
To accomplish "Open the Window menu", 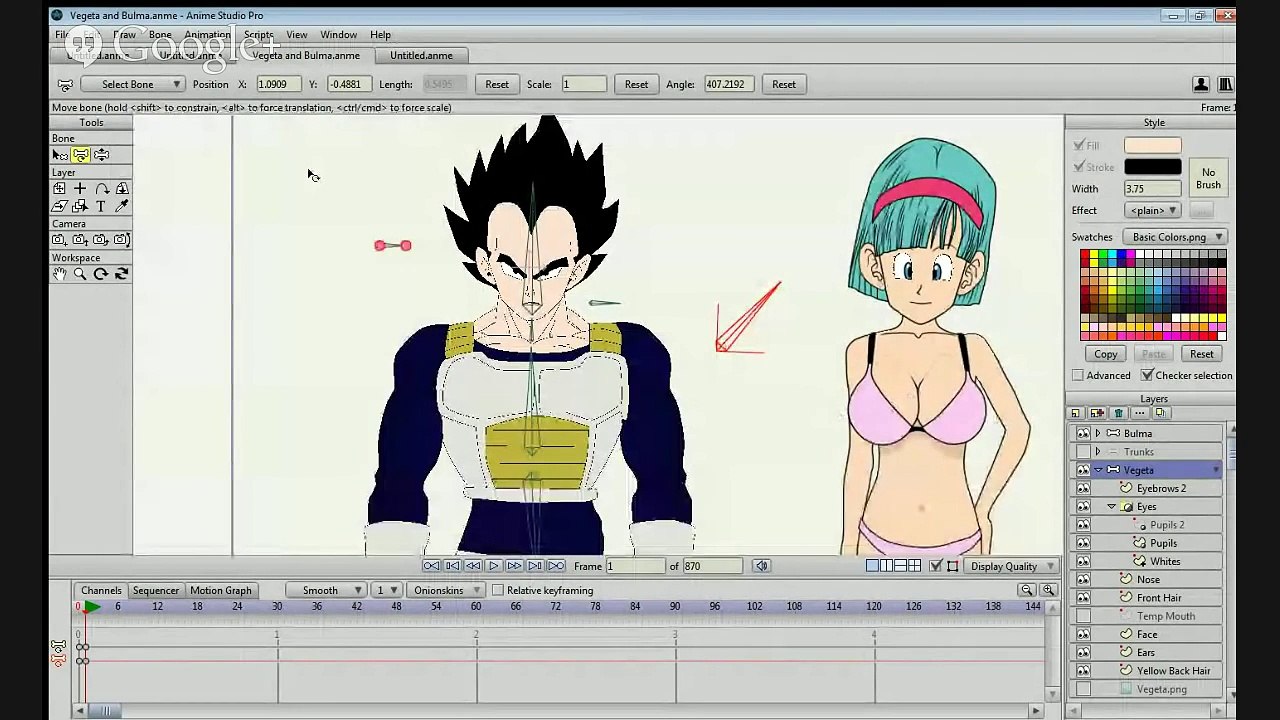I will (339, 35).
